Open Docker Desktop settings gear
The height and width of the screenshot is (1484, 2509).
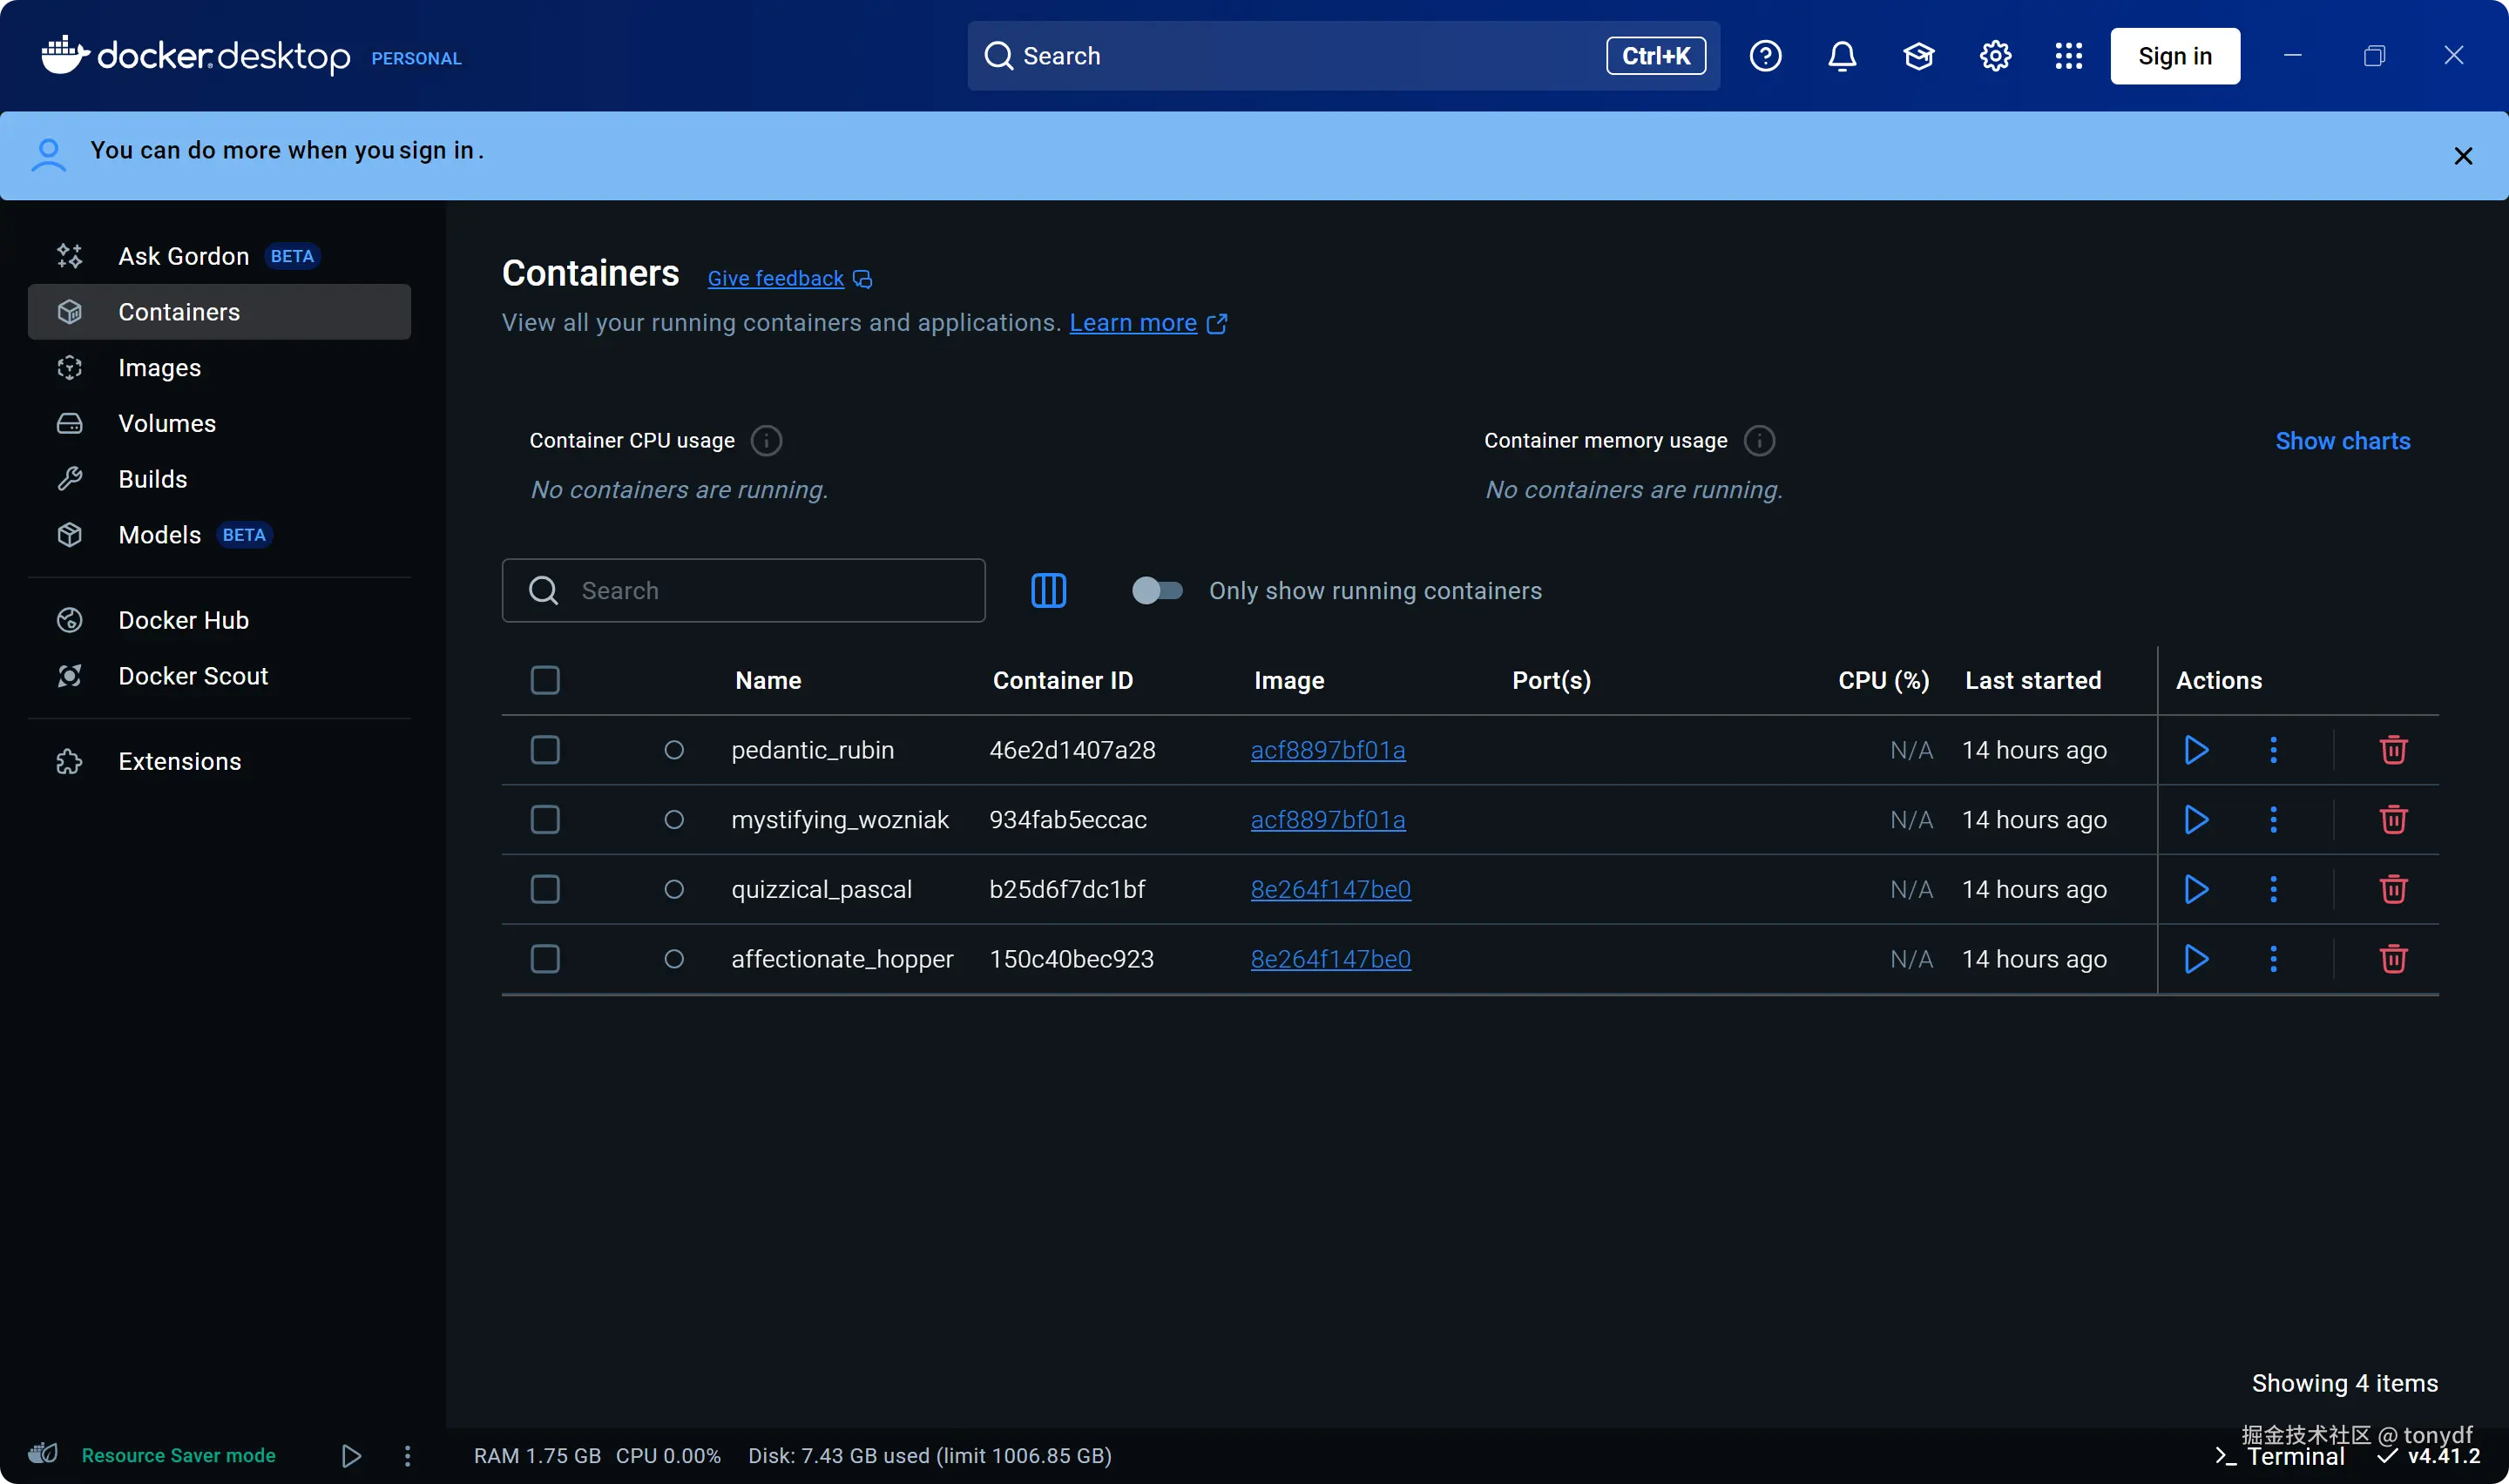[x=1994, y=56]
